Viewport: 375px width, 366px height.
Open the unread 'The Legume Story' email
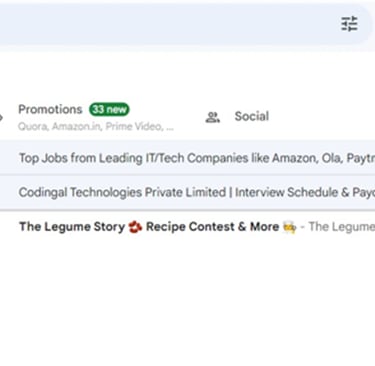[187, 227]
